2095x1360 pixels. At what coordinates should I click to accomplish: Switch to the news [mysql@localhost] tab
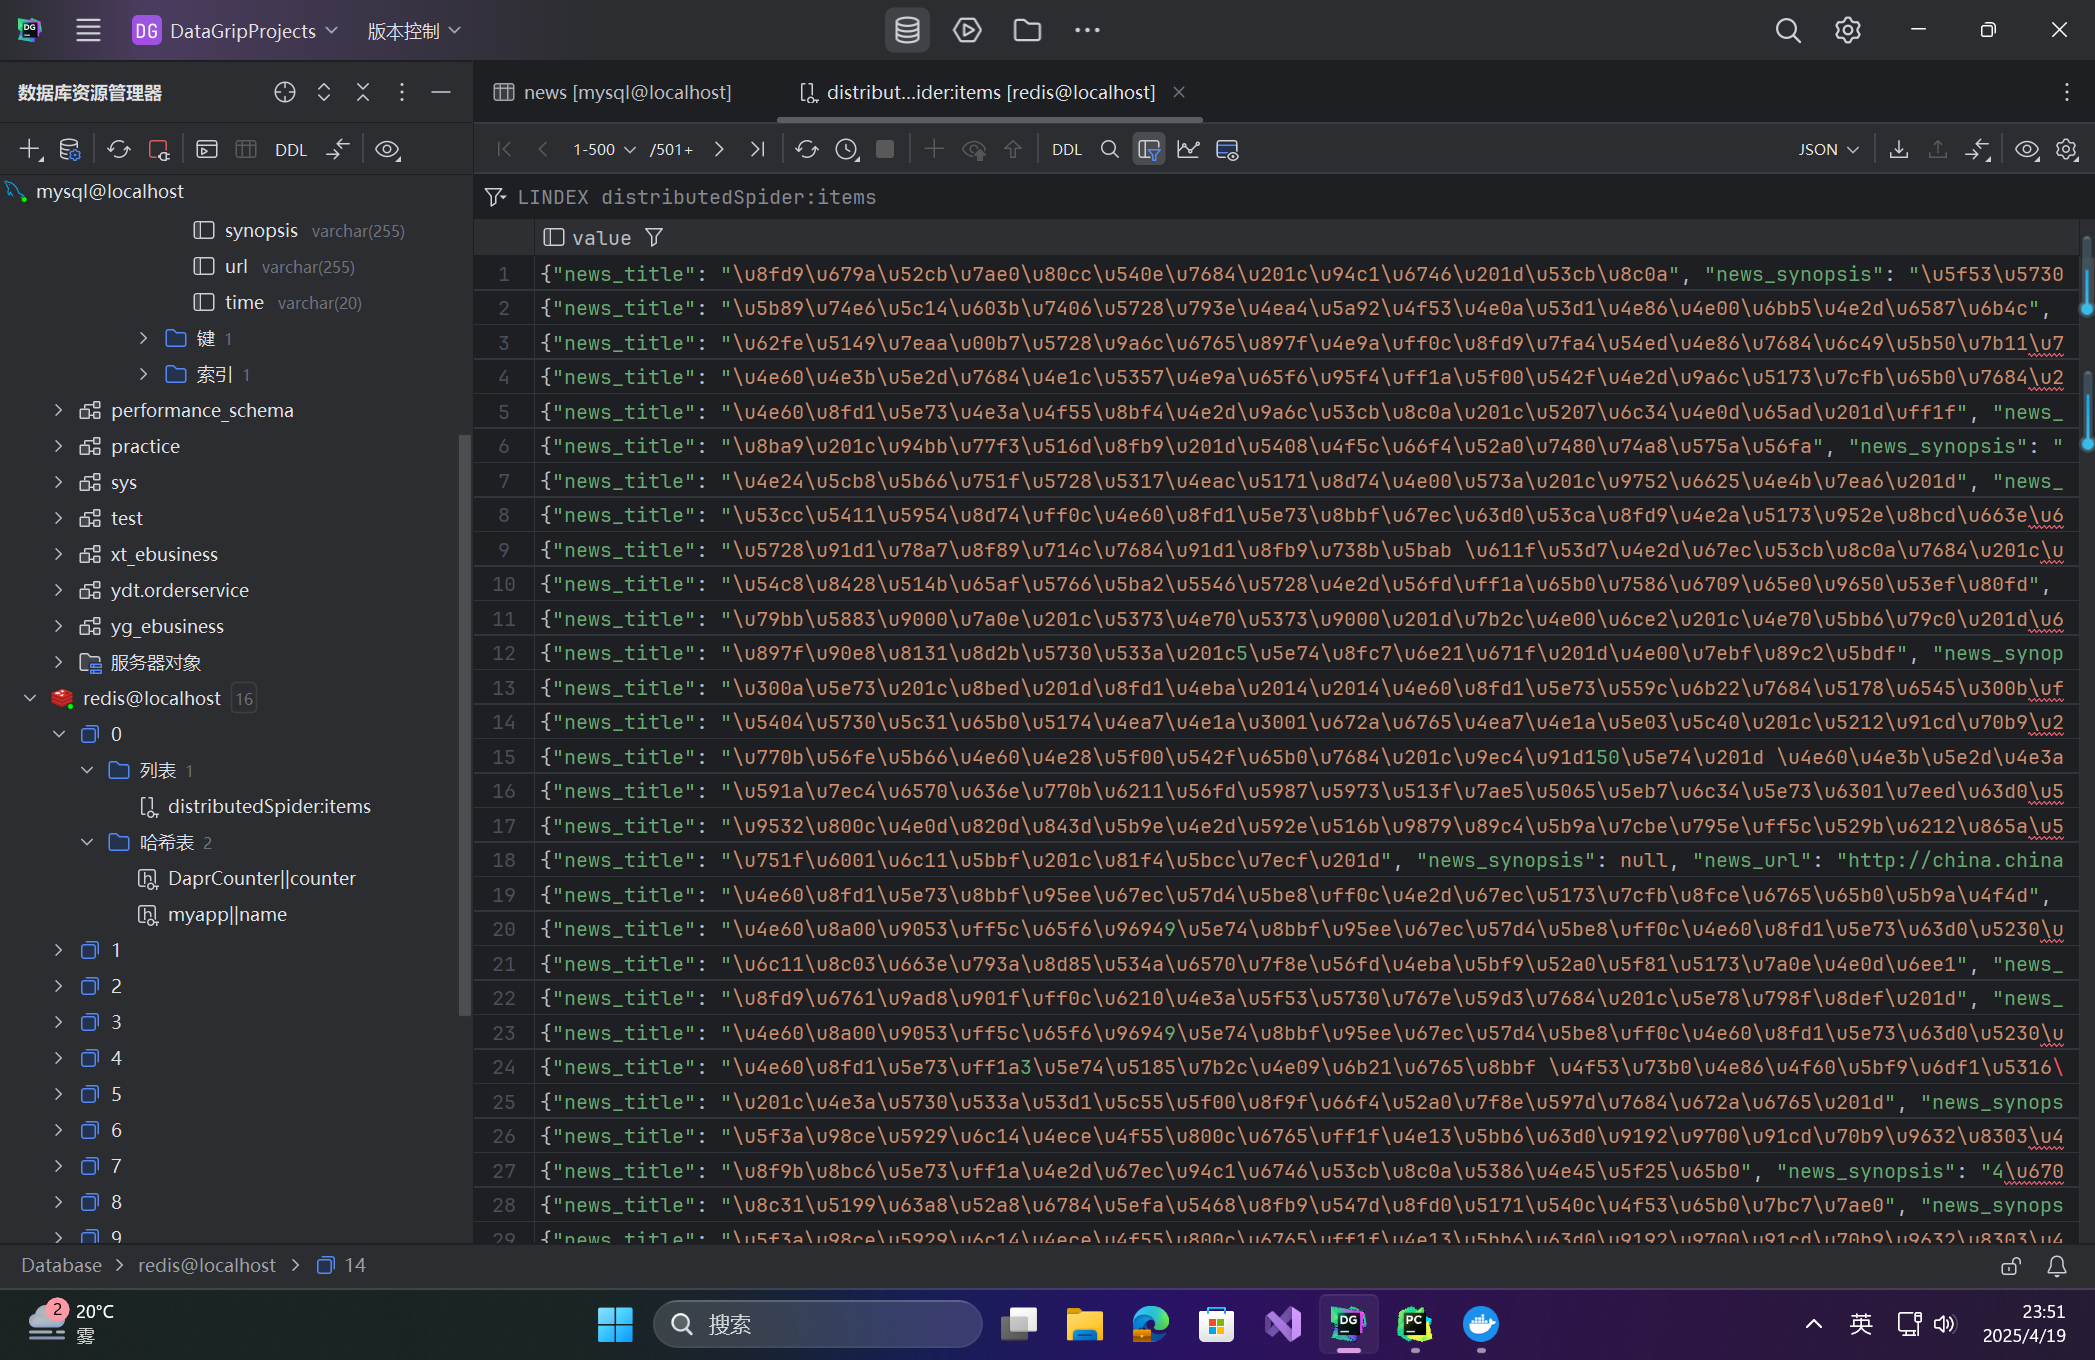click(627, 92)
